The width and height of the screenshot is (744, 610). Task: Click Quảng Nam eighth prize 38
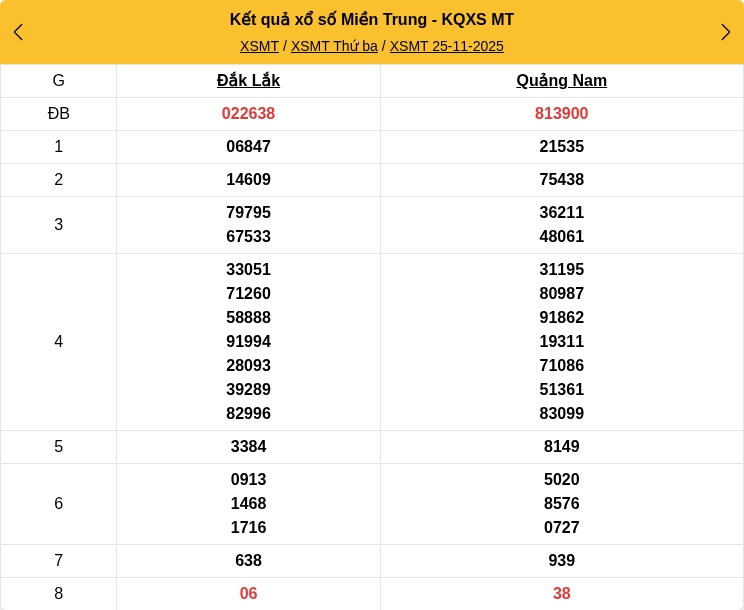[561, 594]
